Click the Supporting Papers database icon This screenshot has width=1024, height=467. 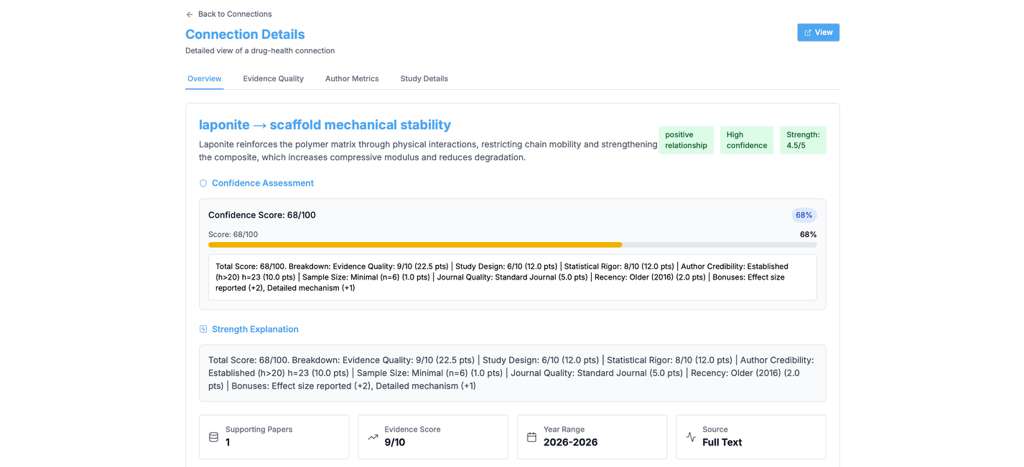pyautogui.click(x=213, y=437)
